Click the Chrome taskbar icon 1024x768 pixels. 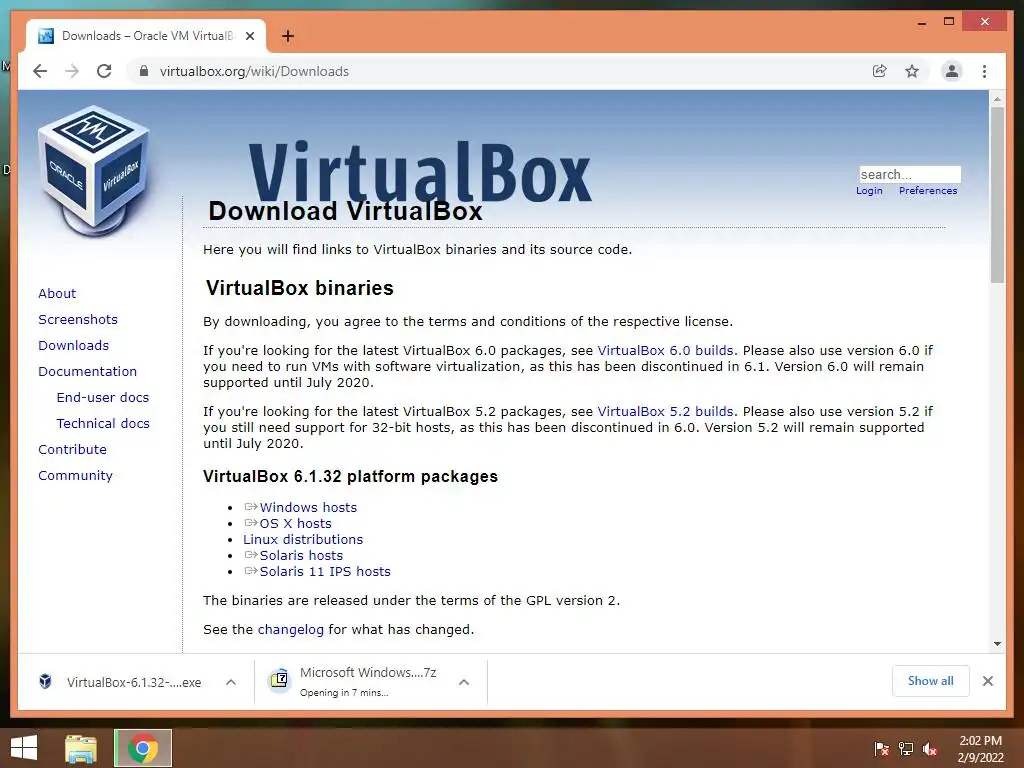(x=143, y=748)
